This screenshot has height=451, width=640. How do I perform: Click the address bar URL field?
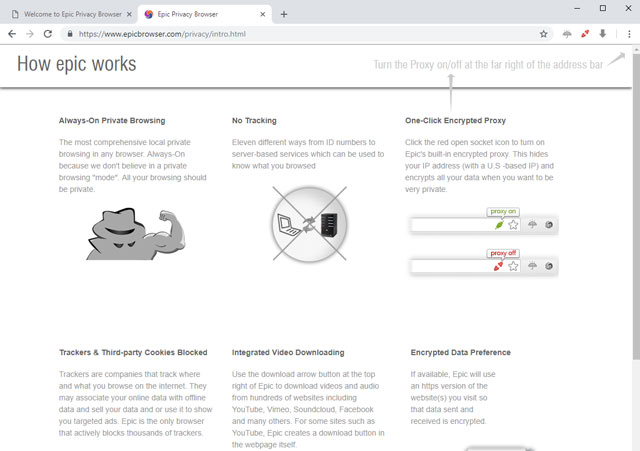click(306, 34)
